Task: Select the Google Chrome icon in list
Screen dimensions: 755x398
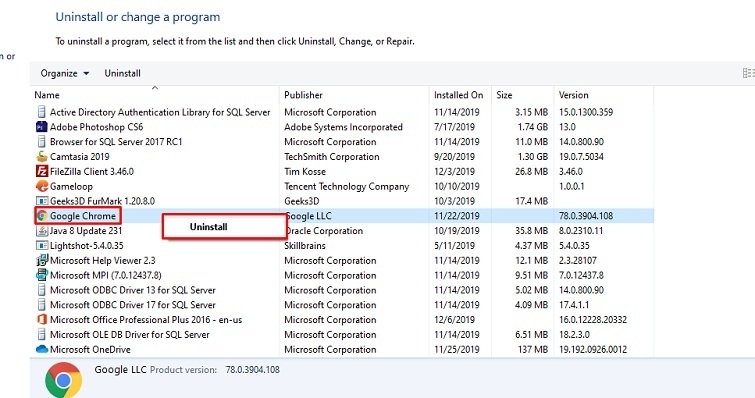Action: 42,216
